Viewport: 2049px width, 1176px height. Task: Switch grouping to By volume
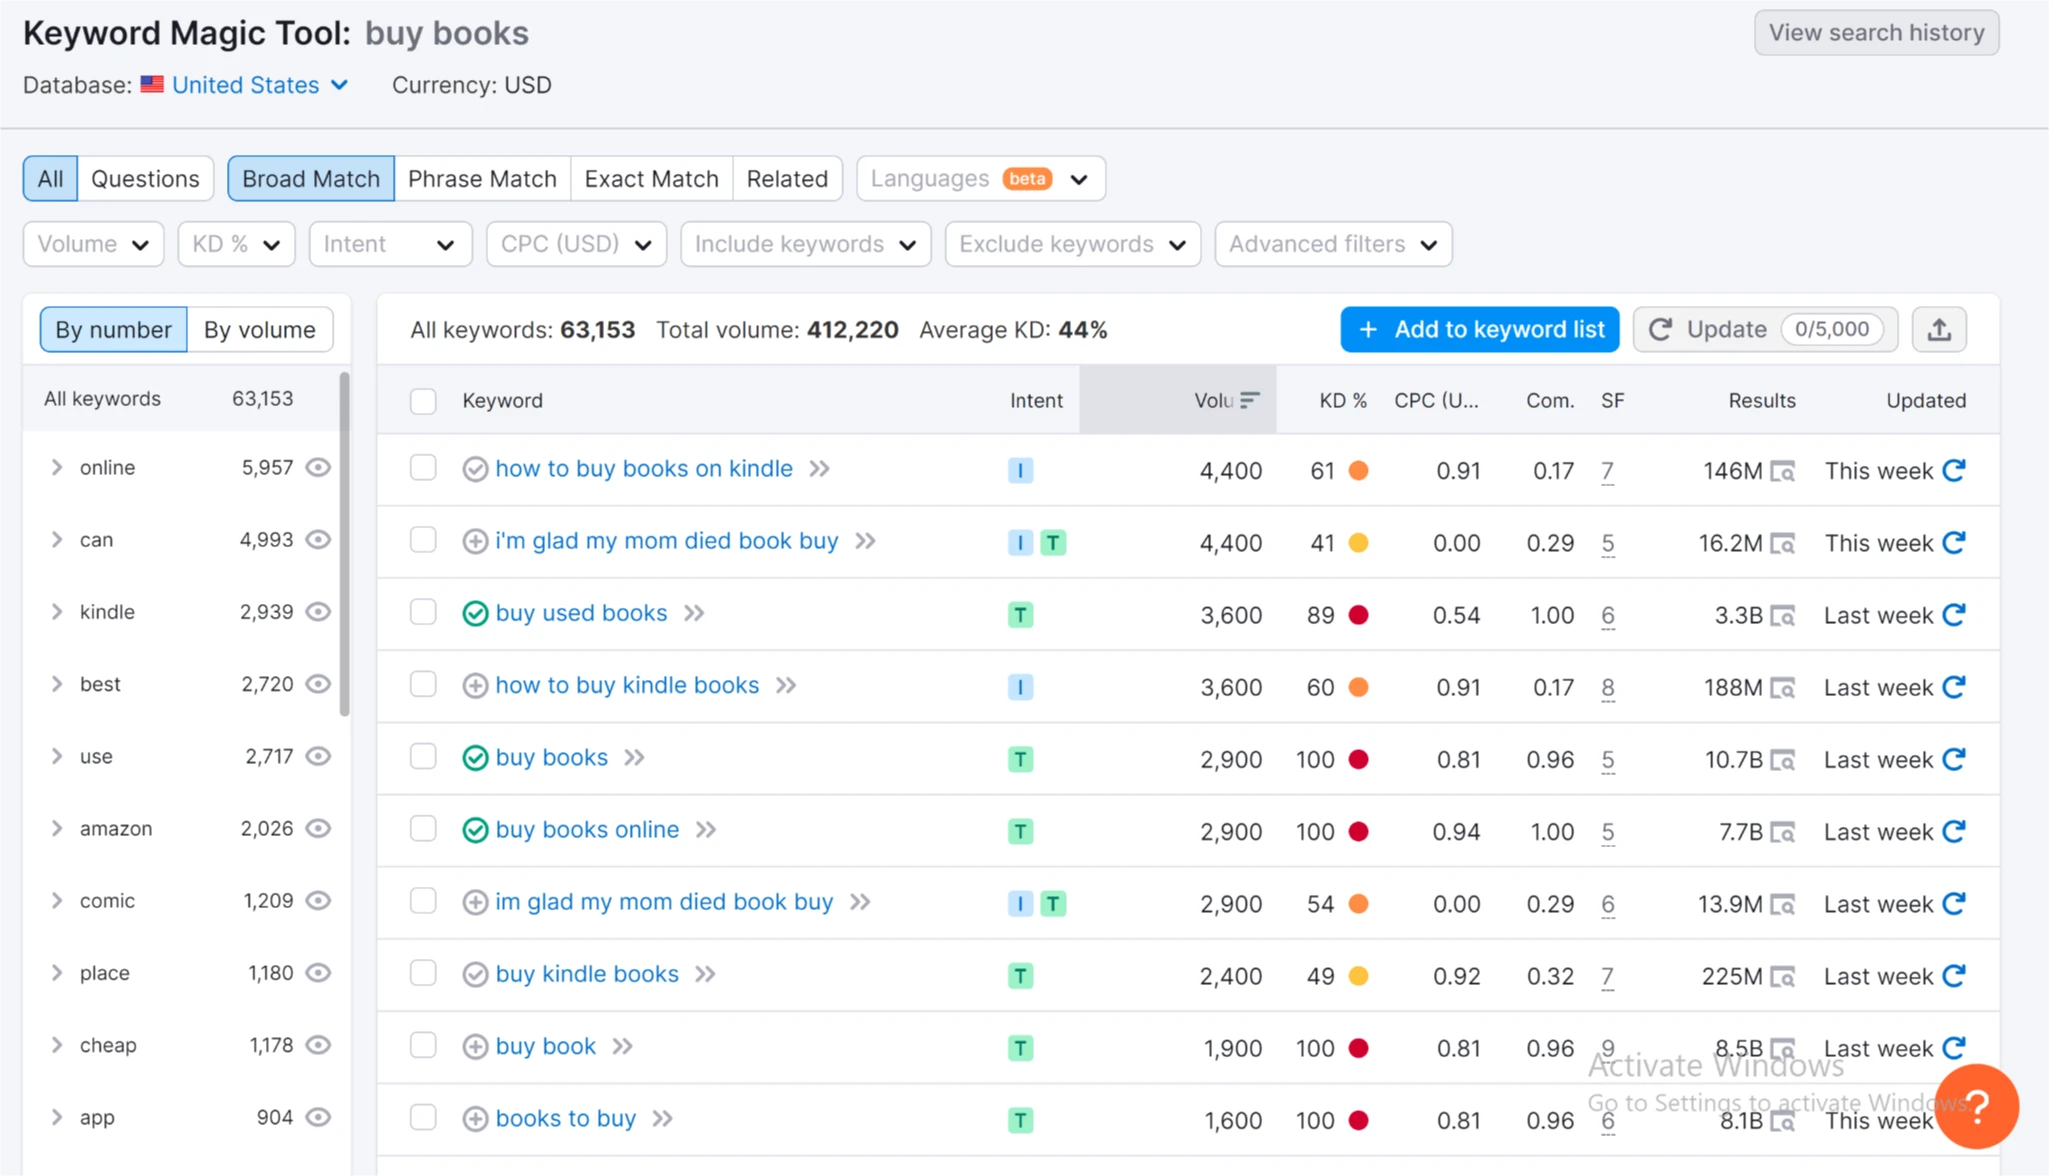coord(260,330)
